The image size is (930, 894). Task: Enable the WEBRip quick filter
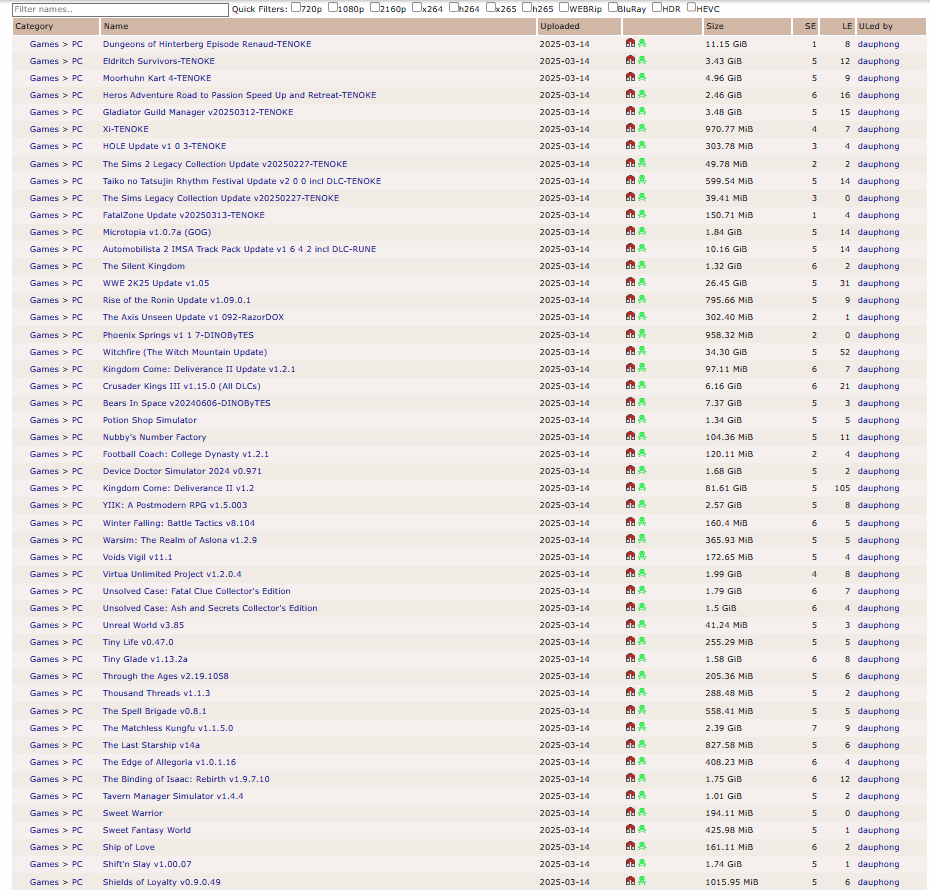[x=563, y=8]
